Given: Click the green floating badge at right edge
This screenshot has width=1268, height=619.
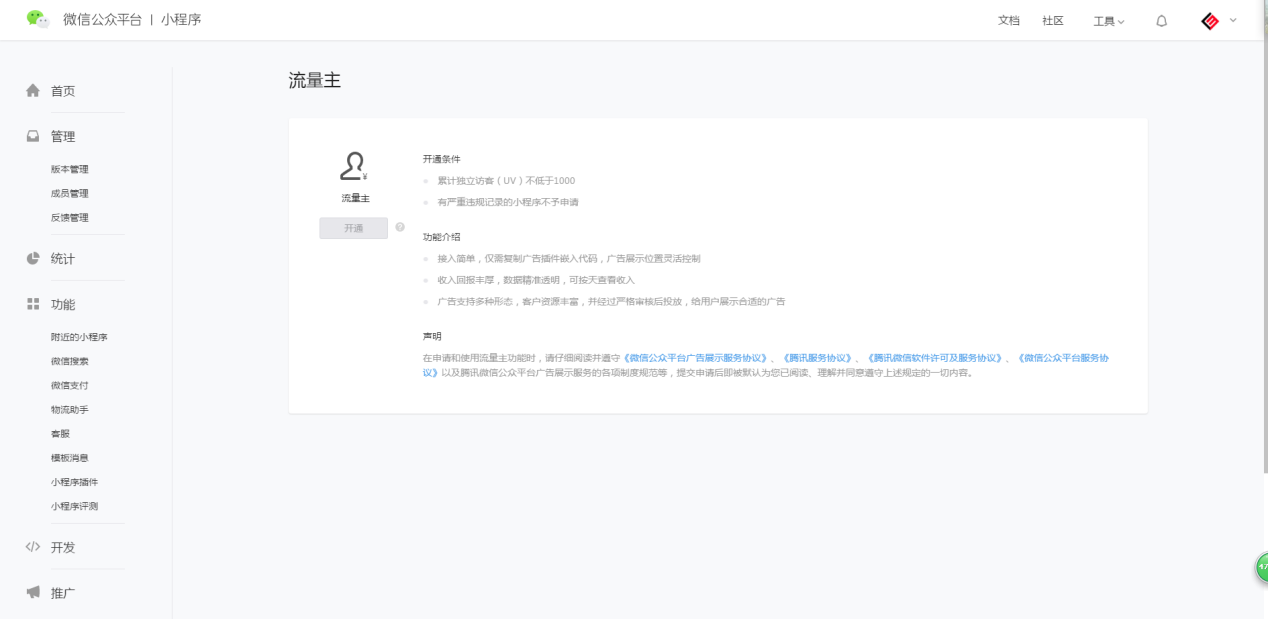Looking at the screenshot, I should (1262, 567).
